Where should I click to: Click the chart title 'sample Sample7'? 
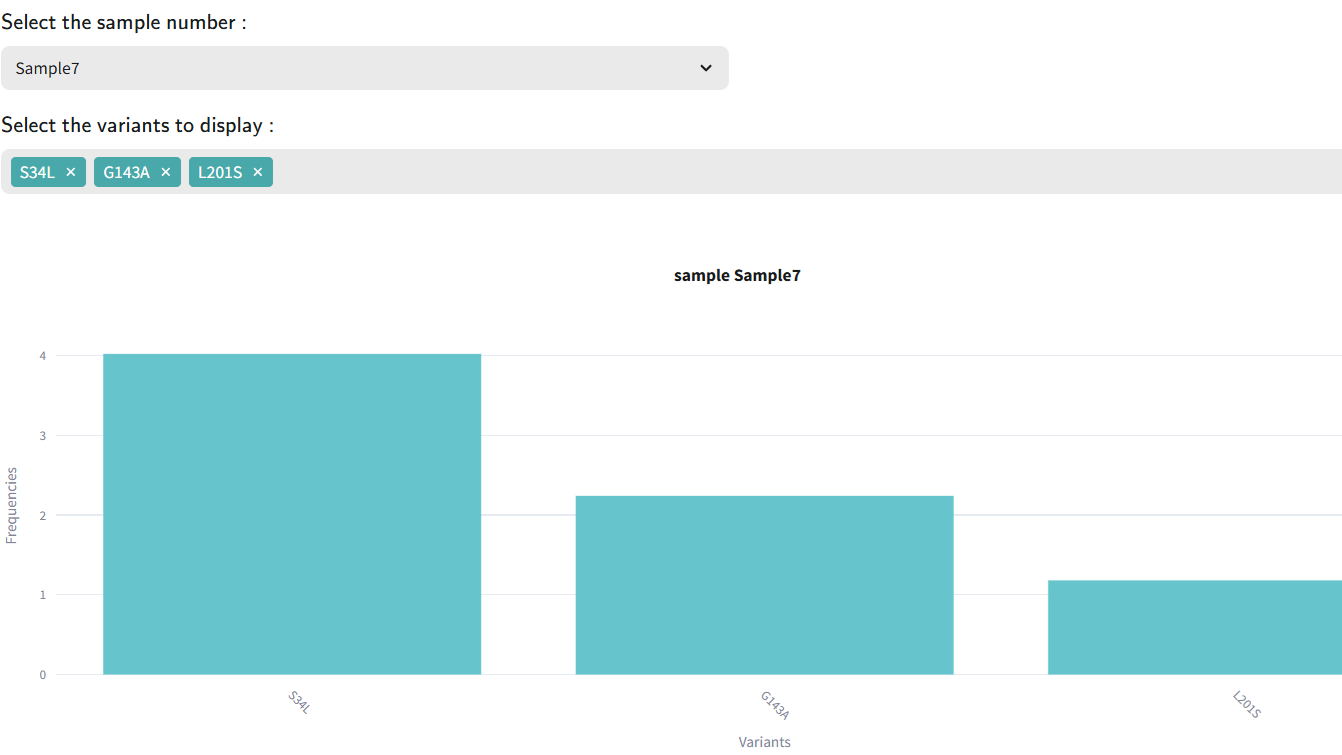click(x=737, y=276)
